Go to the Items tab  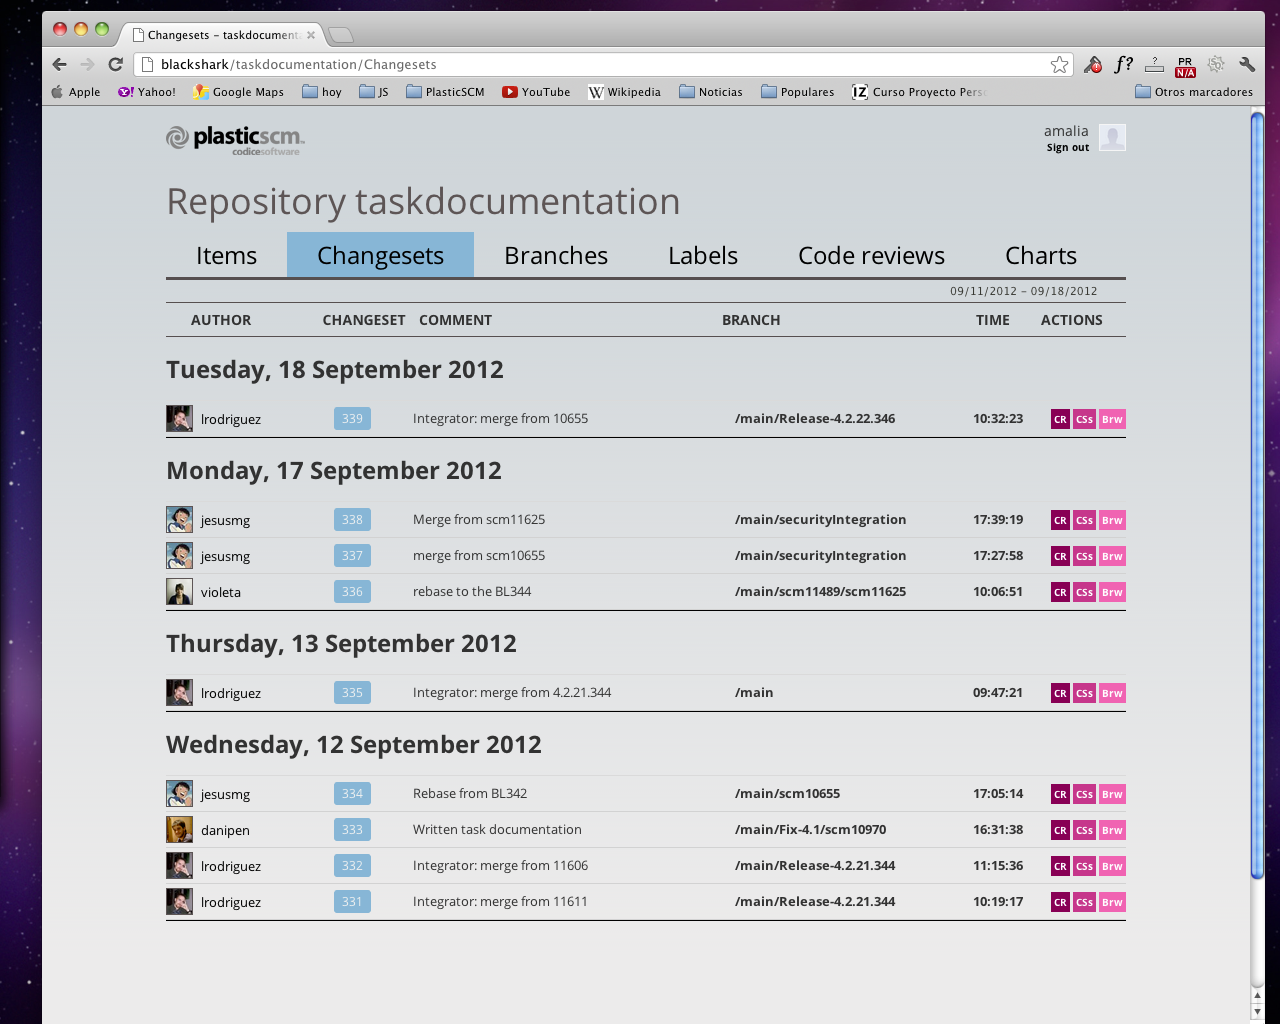226,255
